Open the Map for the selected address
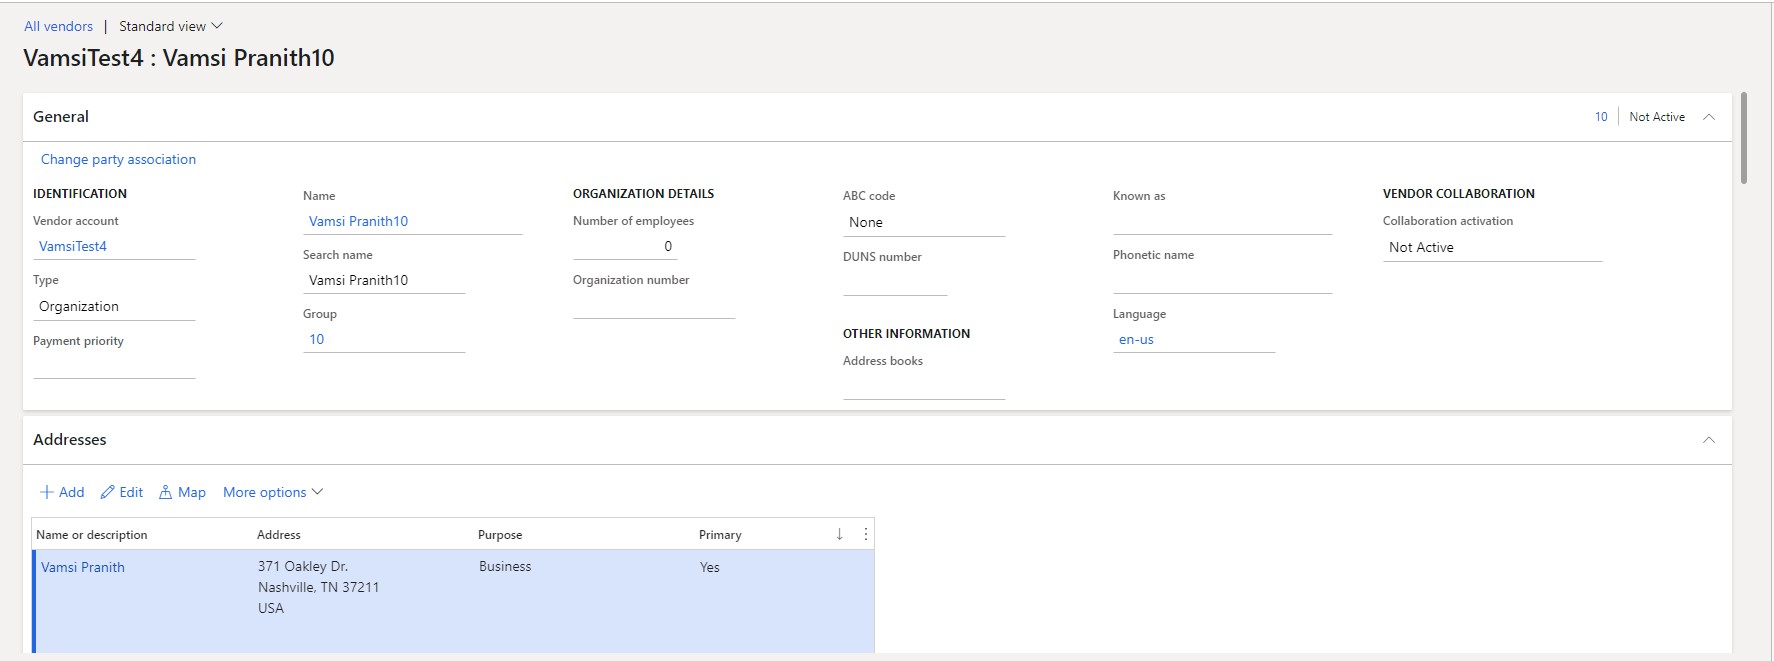The image size is (1774, 661). tap(182, 492)
